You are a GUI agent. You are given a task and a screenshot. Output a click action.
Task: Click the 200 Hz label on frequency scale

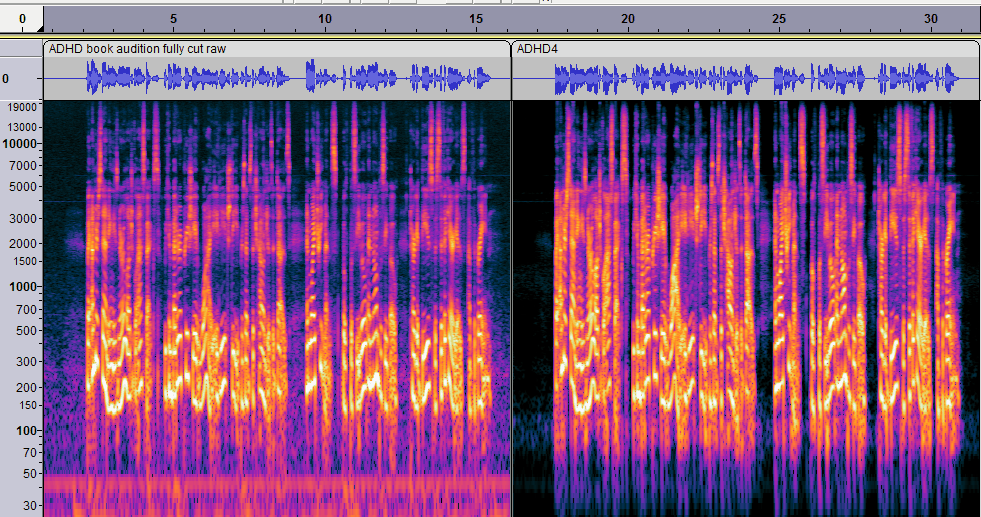27,387
